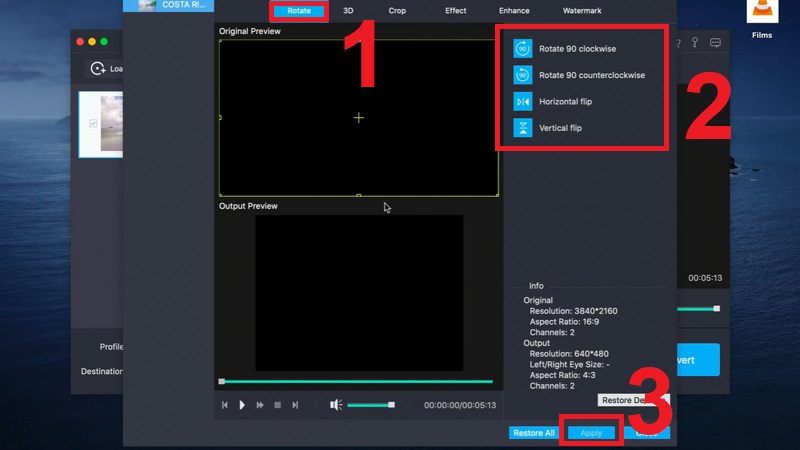Viewport: 800px width, 450px height.
Task: Click the Load file icon in main window
Action: (97, 68)
